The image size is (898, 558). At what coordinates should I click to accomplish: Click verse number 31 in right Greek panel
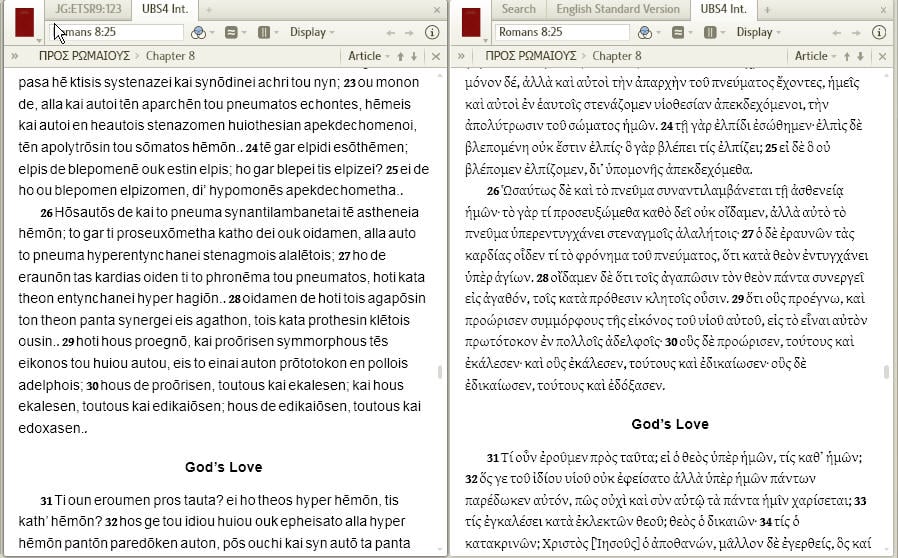click(x=493, y=458)
